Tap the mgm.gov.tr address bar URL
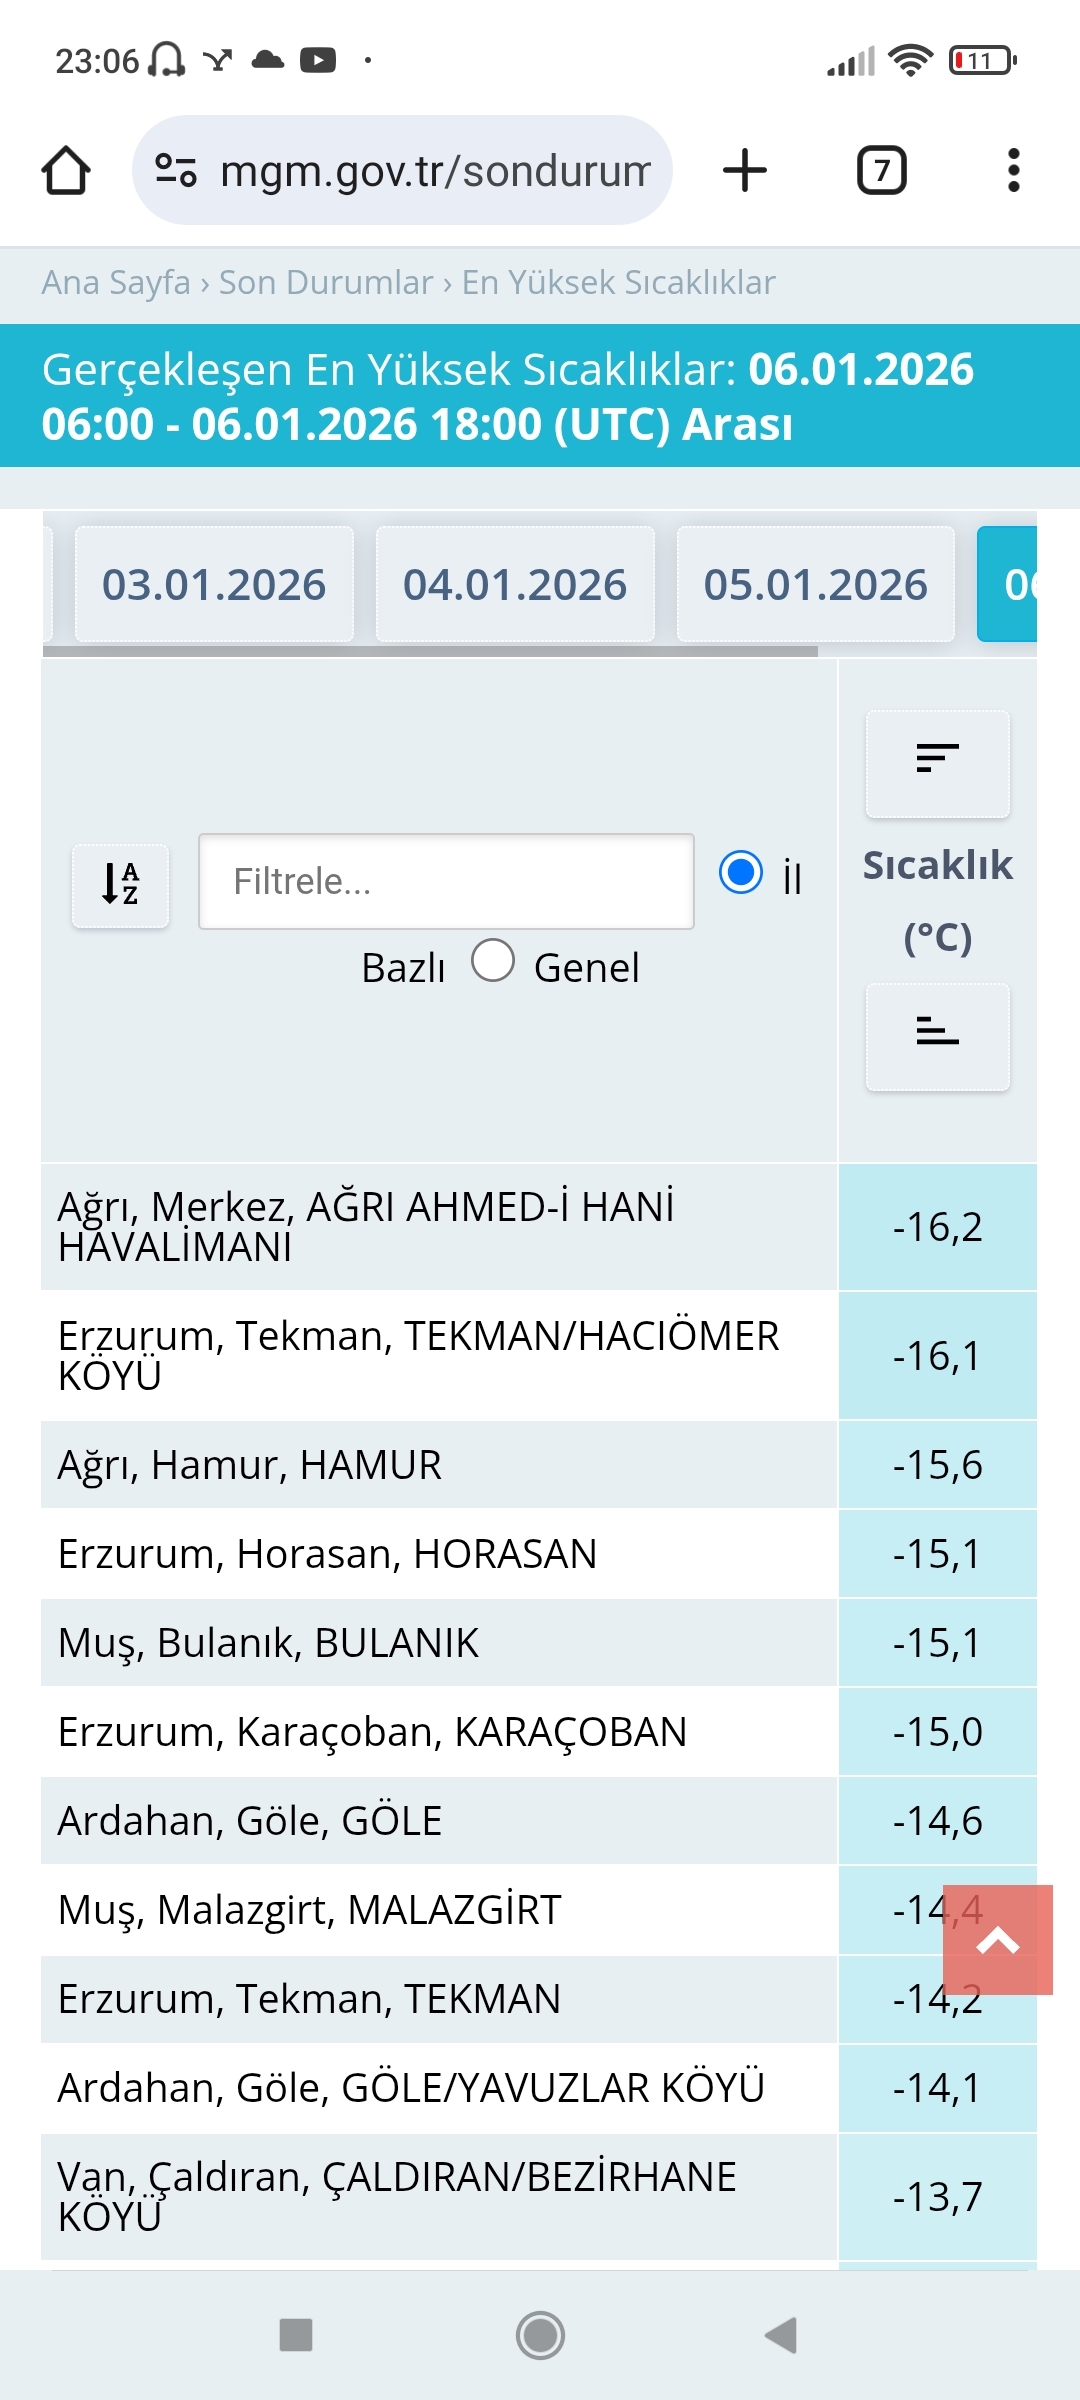Screen dimensions: 1080x2400 point(435,171)
